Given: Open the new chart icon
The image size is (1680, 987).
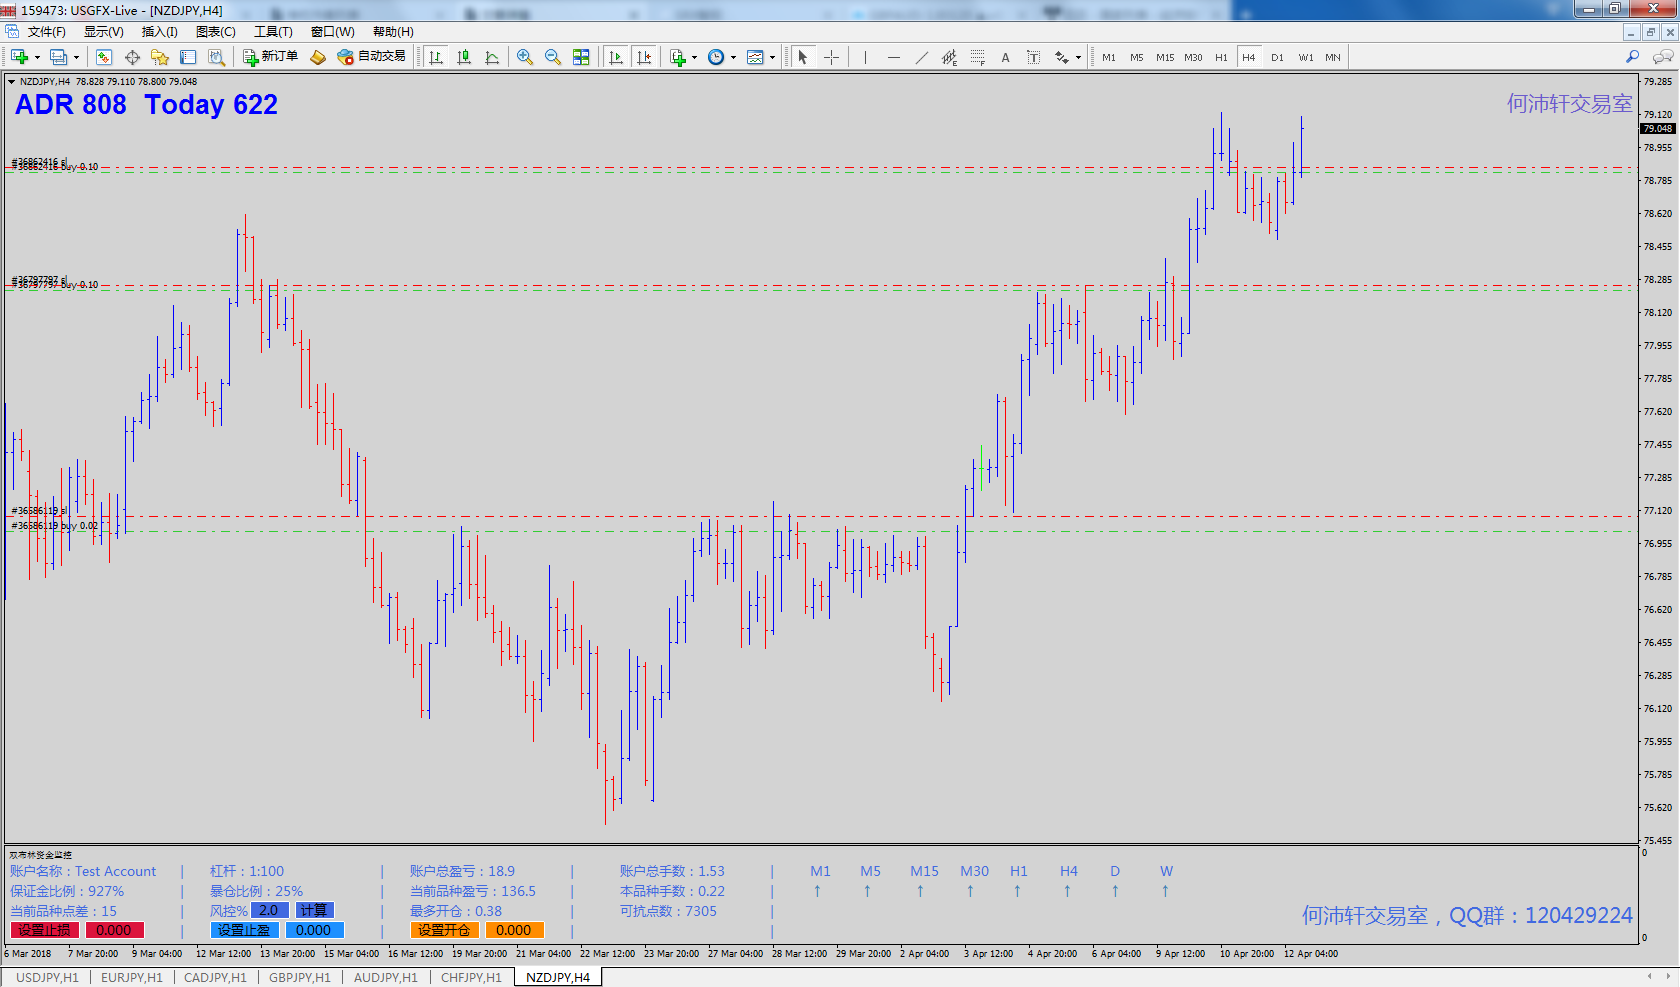Looking at the screenshot, I should coord(19,57).
